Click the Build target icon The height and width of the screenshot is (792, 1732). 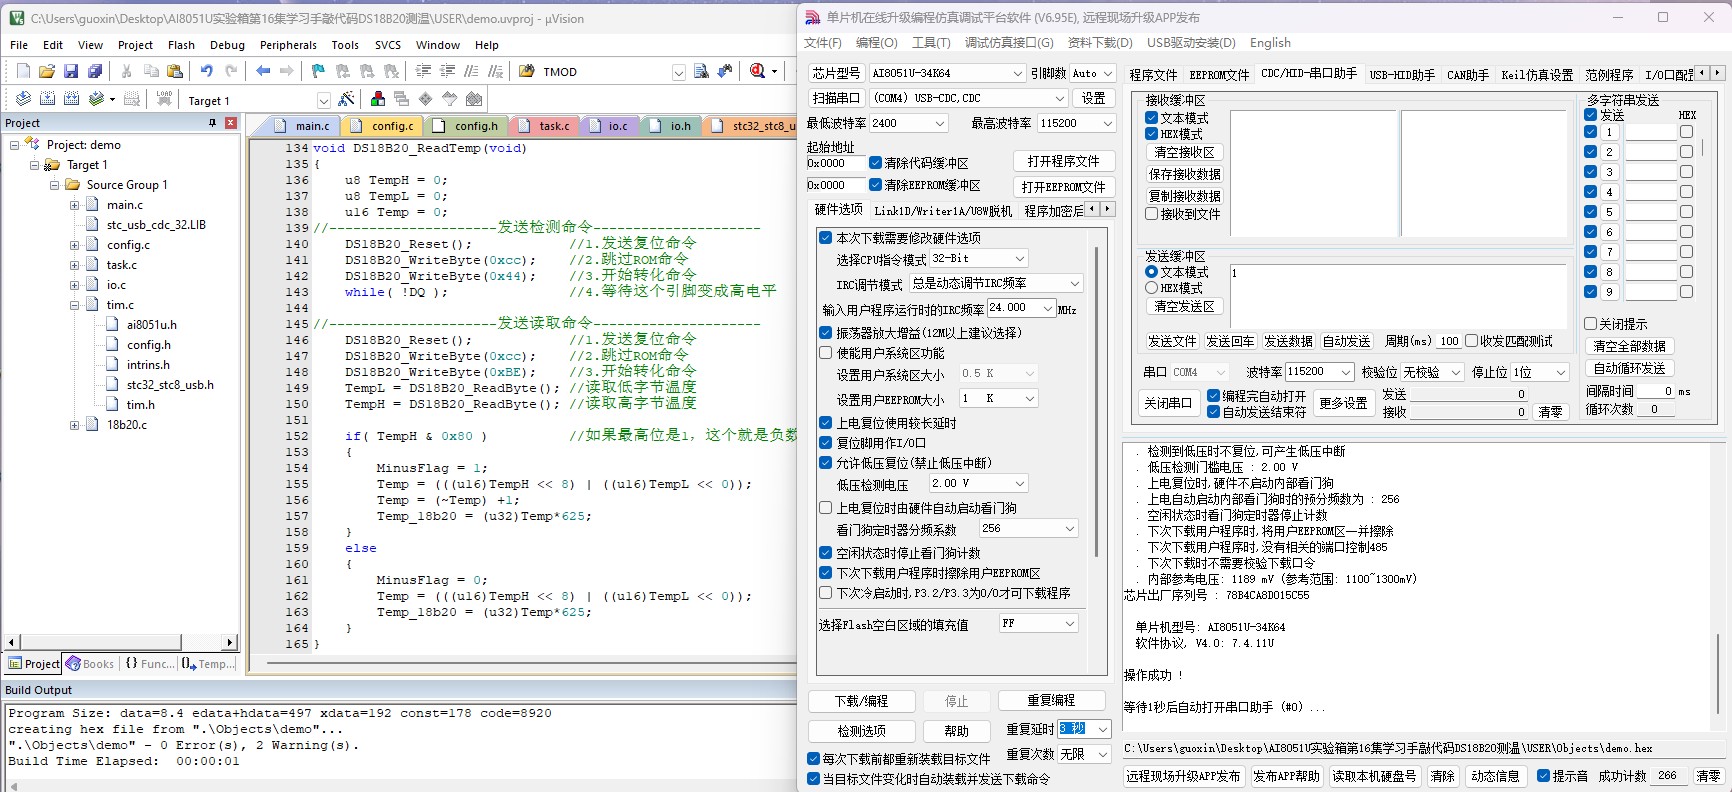coord(47,98)
